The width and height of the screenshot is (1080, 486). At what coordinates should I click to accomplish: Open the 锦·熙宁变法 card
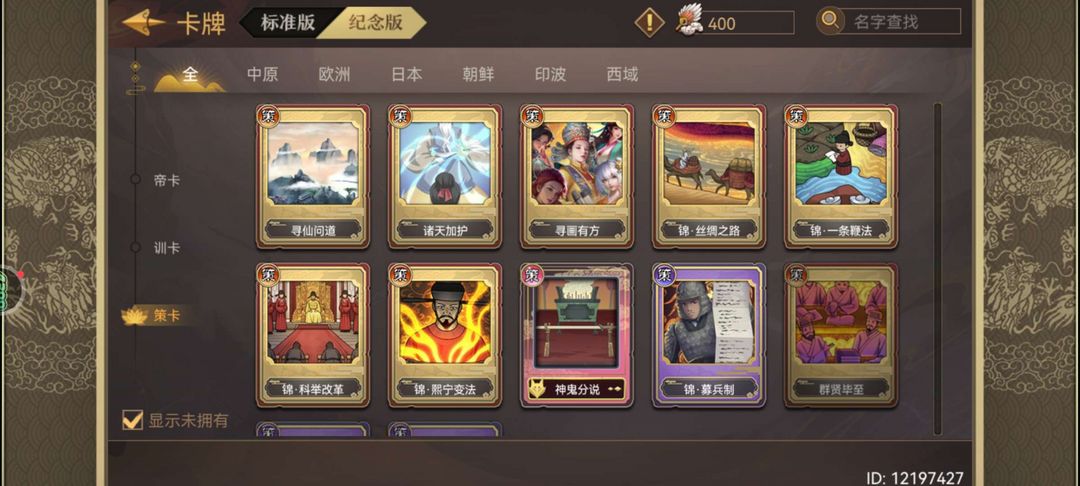[x=444, y=335]
